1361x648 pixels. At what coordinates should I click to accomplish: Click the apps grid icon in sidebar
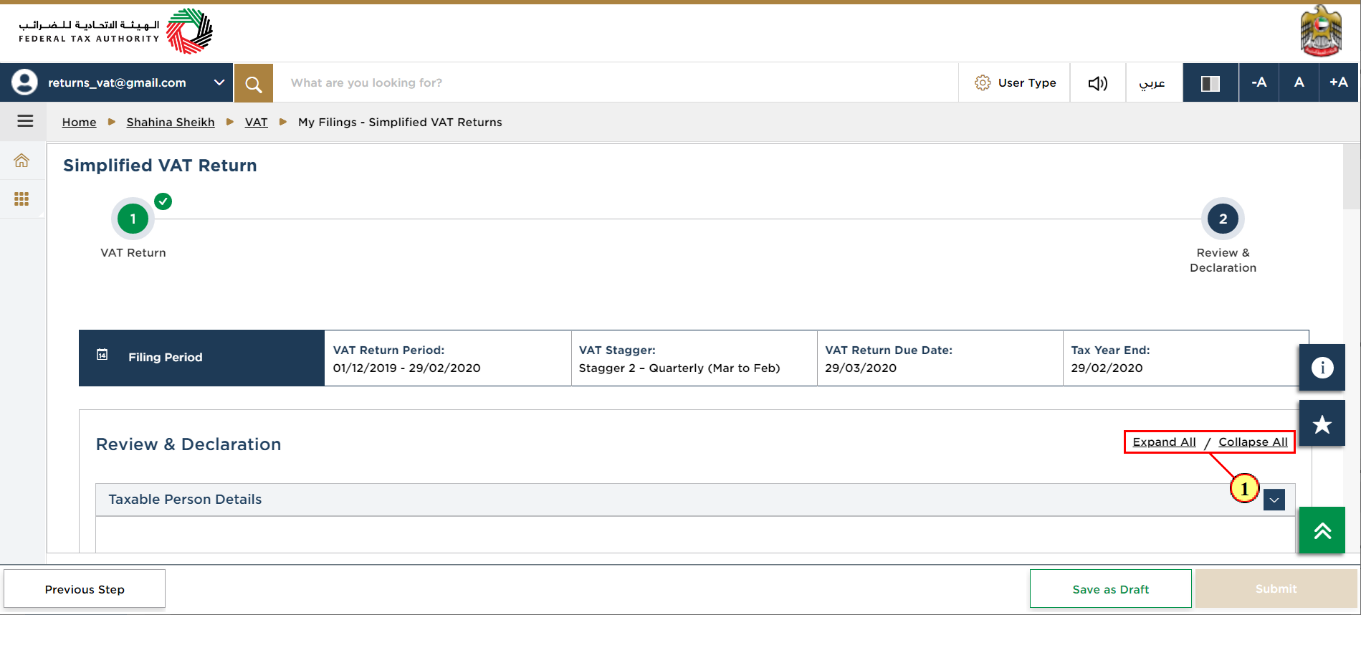(21, 199)
